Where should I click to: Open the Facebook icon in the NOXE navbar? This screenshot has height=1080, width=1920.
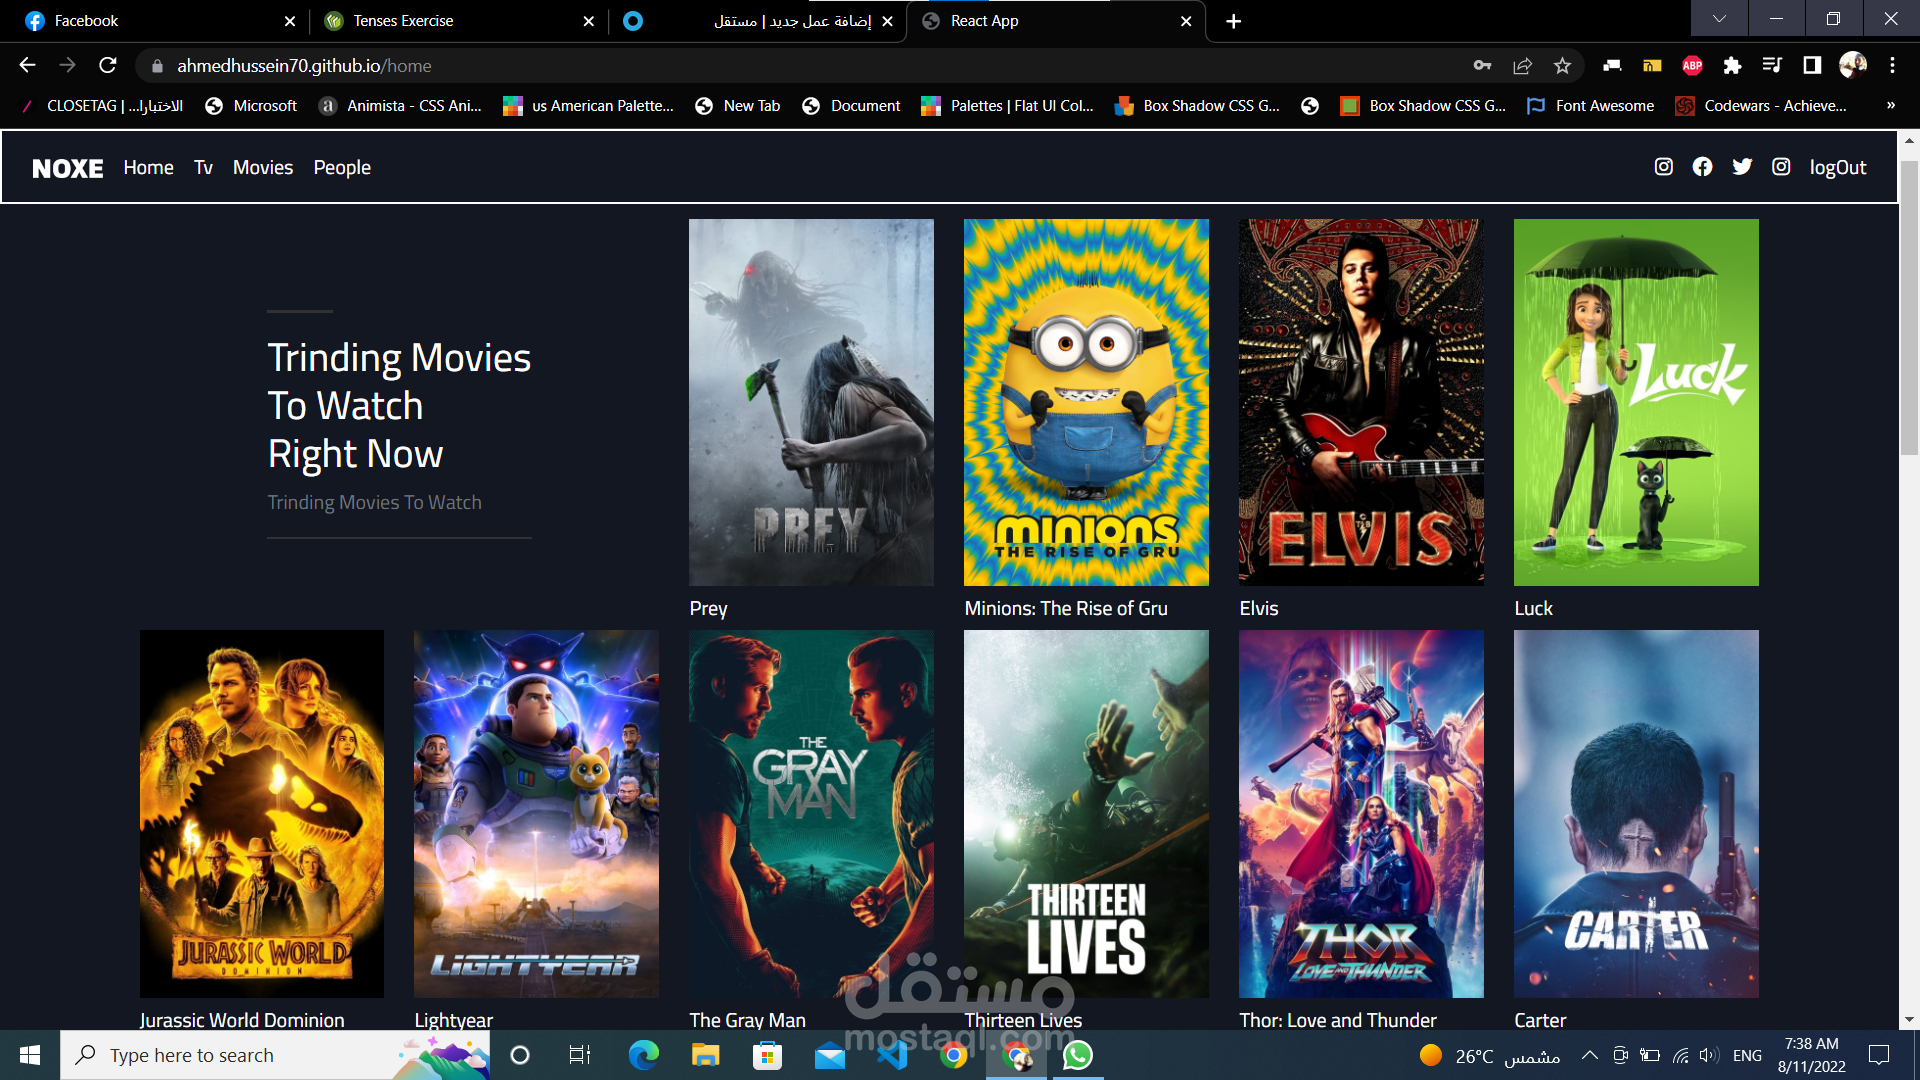[x=1702, y=167]
